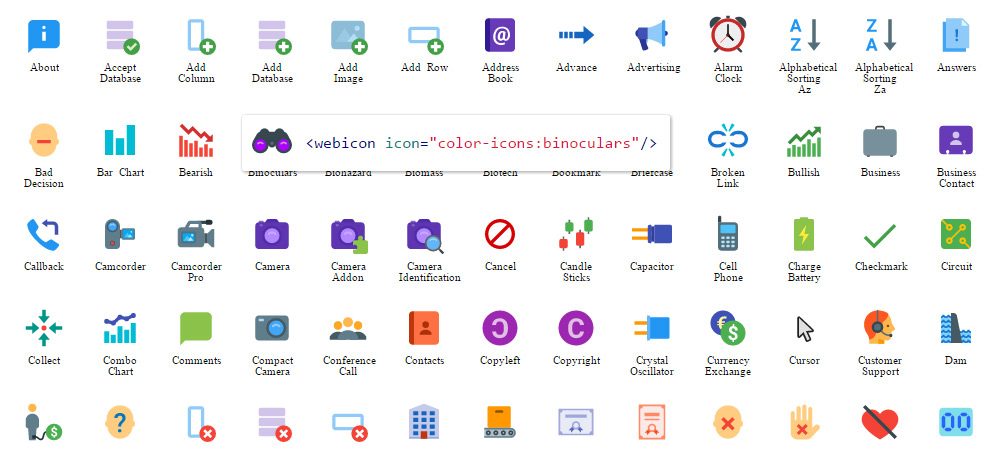Viewport: 1000px width, 450px height.
Task: Pick the Bad Decision face icon
Action: click(x=44, y=140)
